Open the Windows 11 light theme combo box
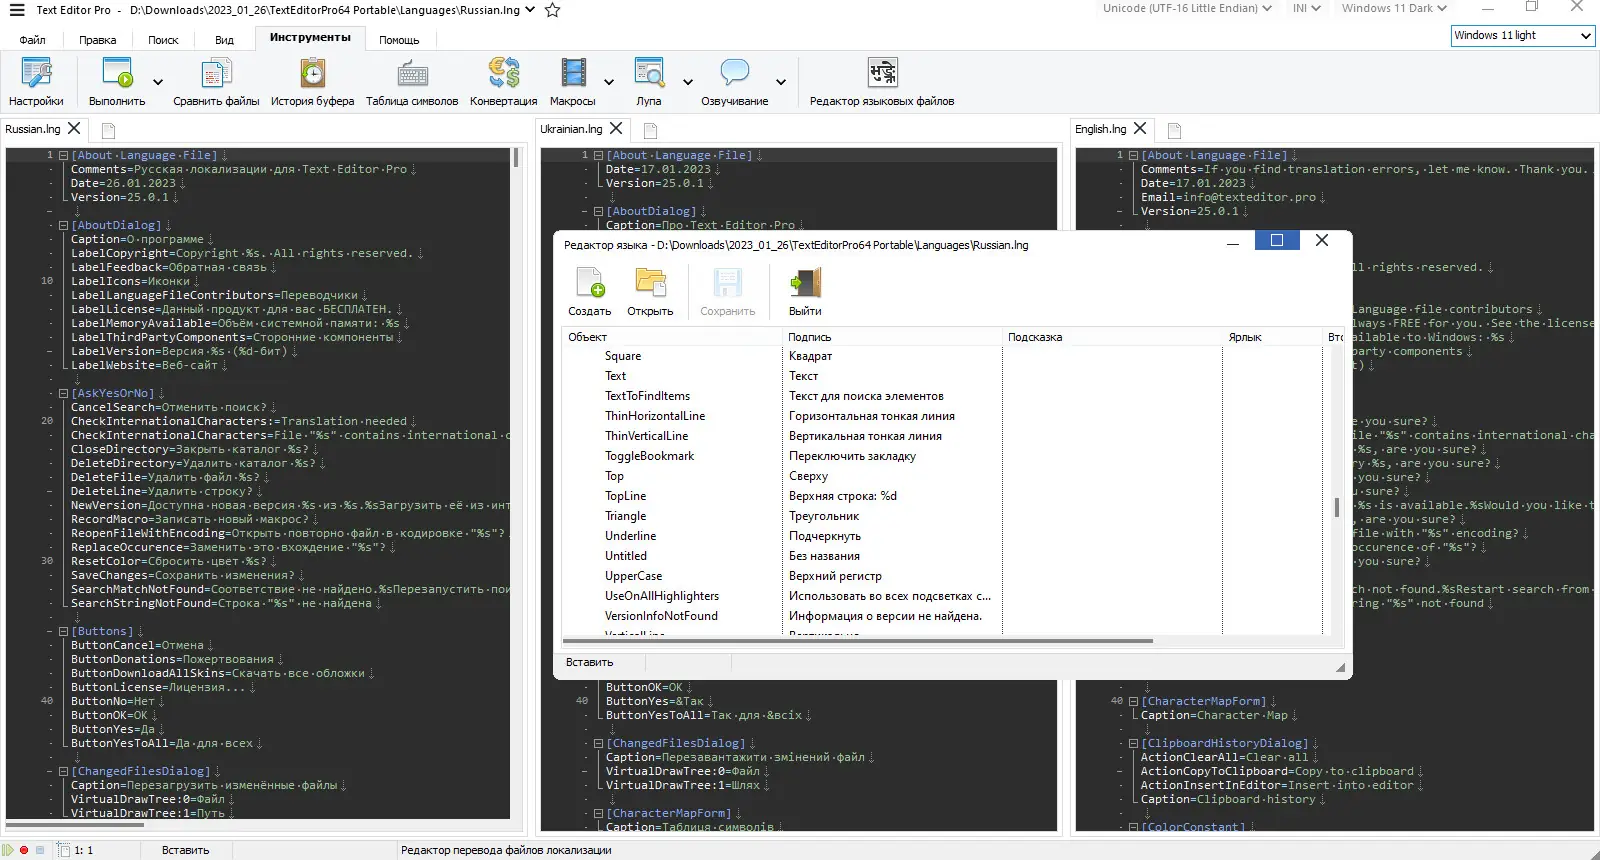This screenshot has width=1600, height=860. [x=1522, y=36]
